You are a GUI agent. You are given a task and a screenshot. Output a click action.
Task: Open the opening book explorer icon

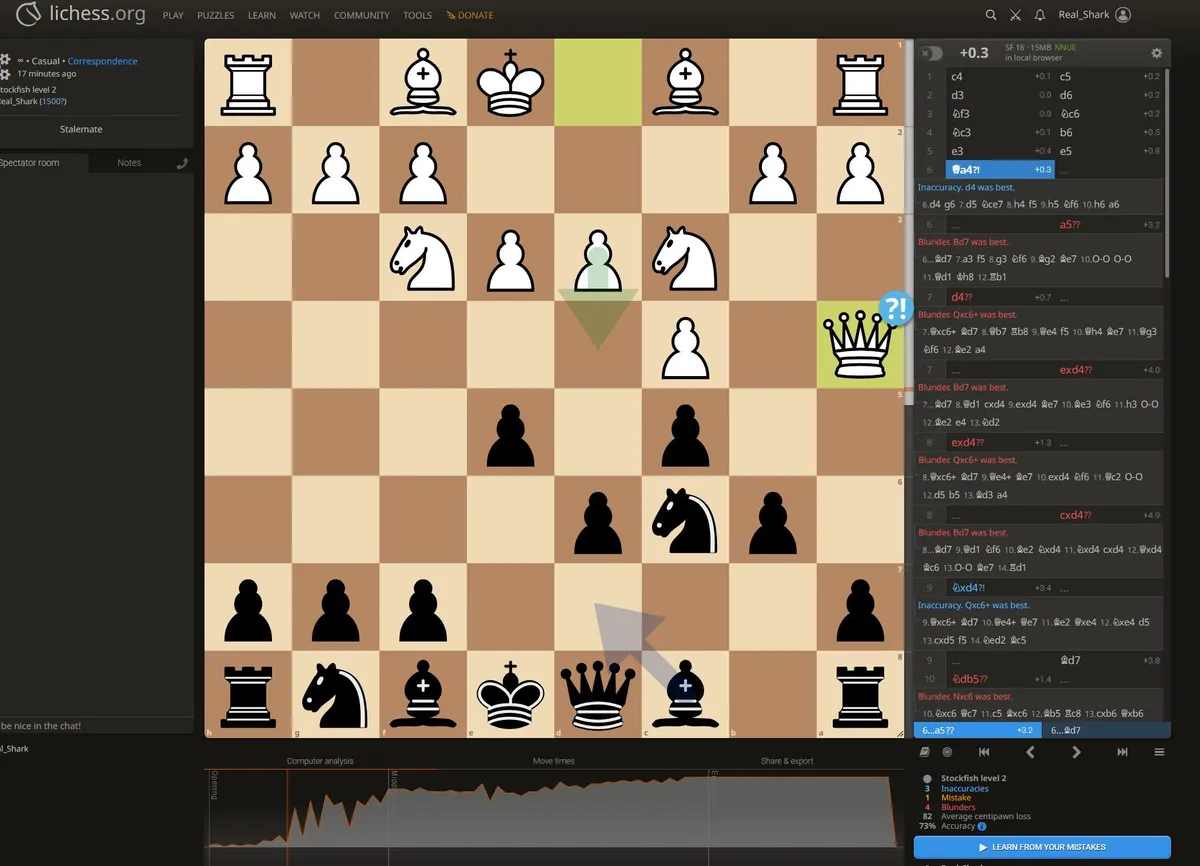pos(925,751)
